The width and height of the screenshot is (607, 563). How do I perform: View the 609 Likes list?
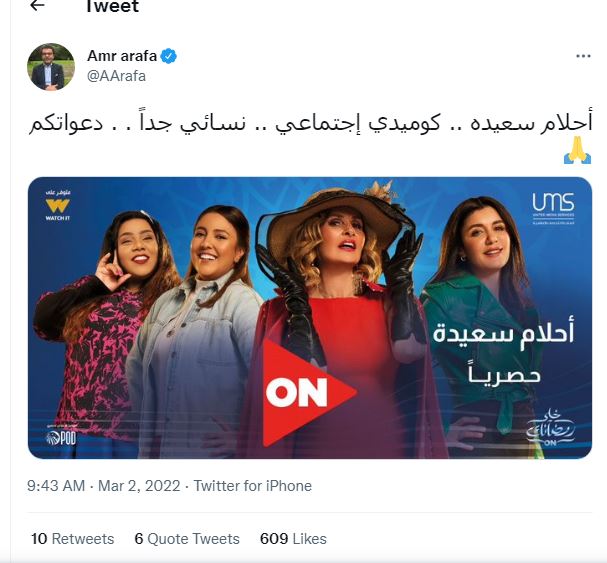point(293,539)
